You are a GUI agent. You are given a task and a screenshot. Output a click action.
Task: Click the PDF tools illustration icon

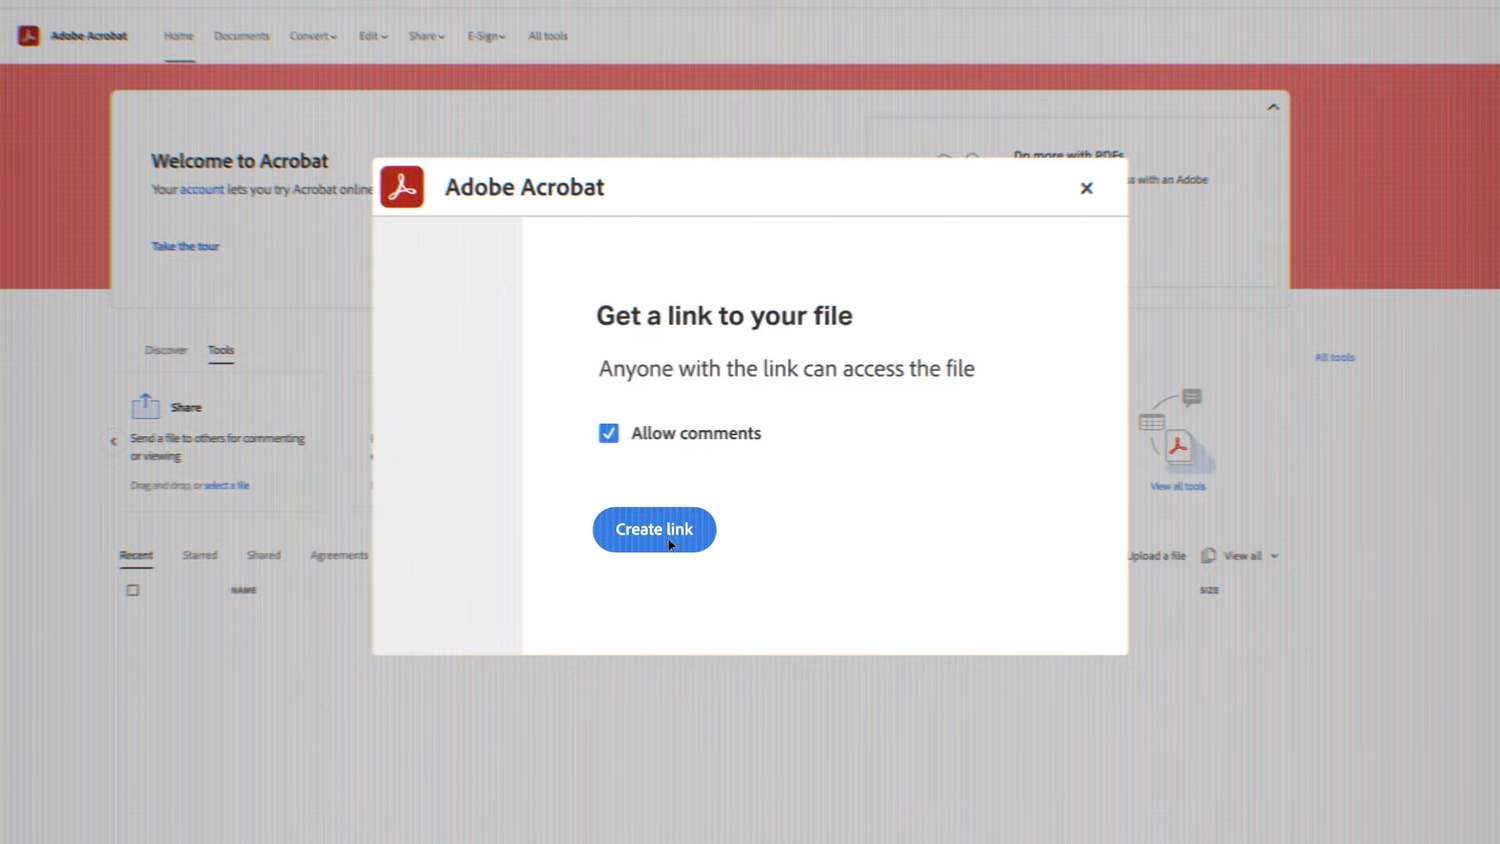pyautogui.click(x=1177, y=432)
